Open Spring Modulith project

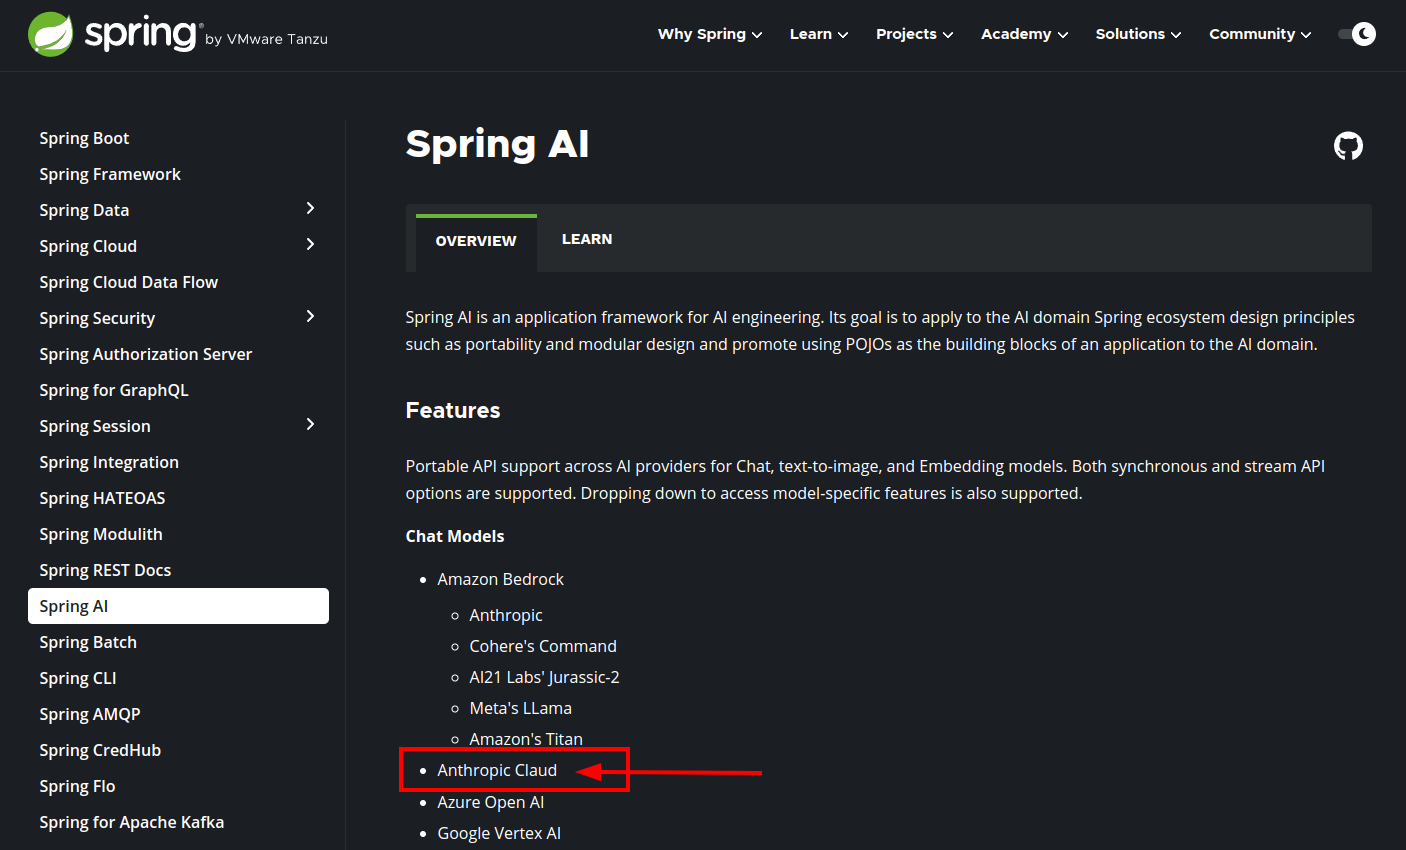pos(100,534)
